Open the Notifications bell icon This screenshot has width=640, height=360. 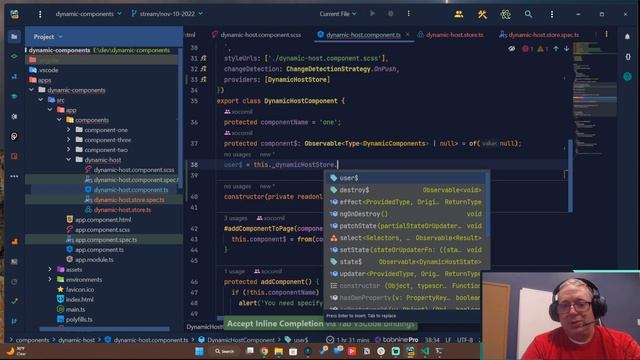click(627, 37)
